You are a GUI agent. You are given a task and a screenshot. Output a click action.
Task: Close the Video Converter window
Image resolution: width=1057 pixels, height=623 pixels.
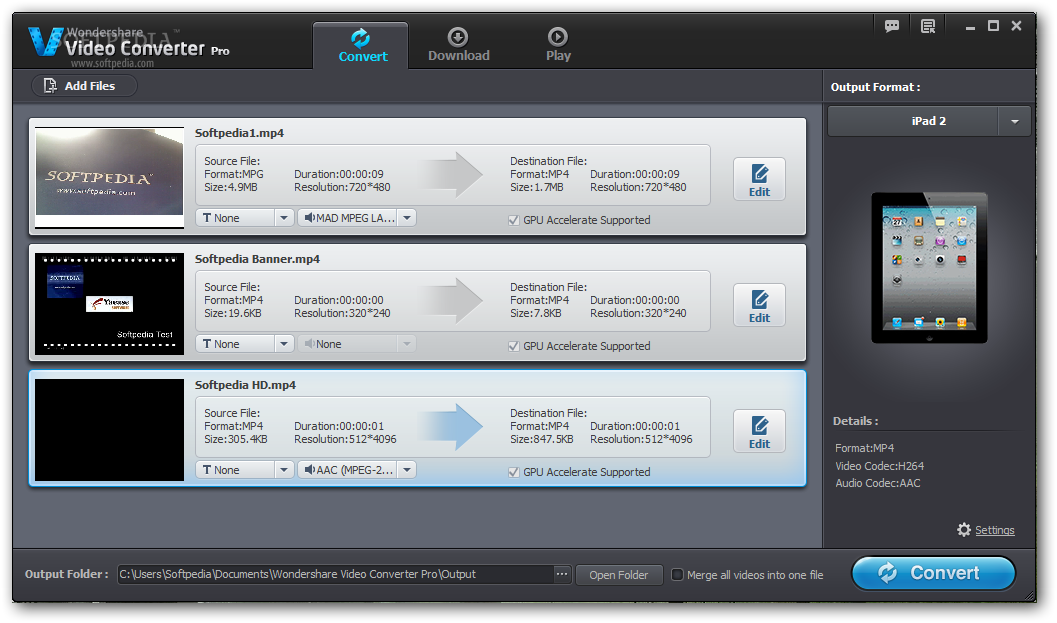pos(1016,26)
